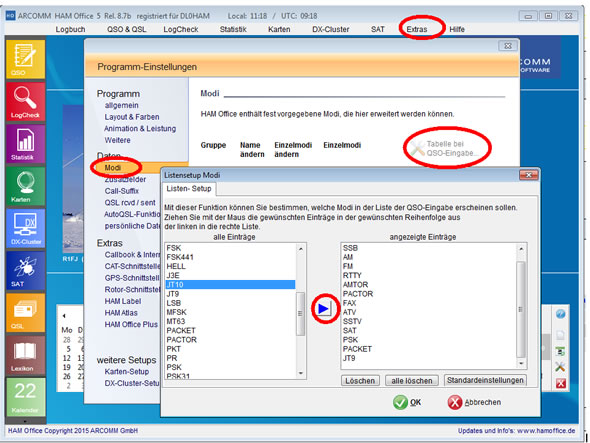
Task: Open the www.hamoffice.de link
Action: coord(546,431)
